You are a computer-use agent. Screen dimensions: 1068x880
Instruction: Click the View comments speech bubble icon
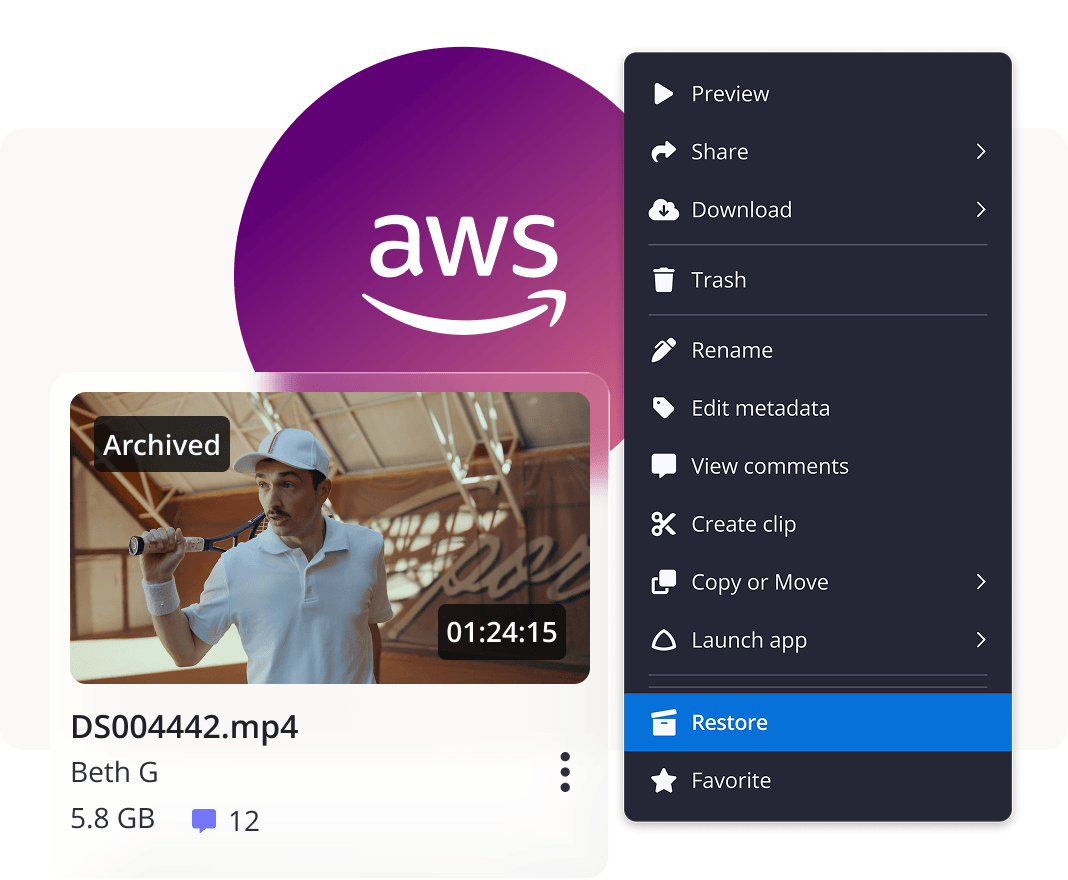click(663, 467)
